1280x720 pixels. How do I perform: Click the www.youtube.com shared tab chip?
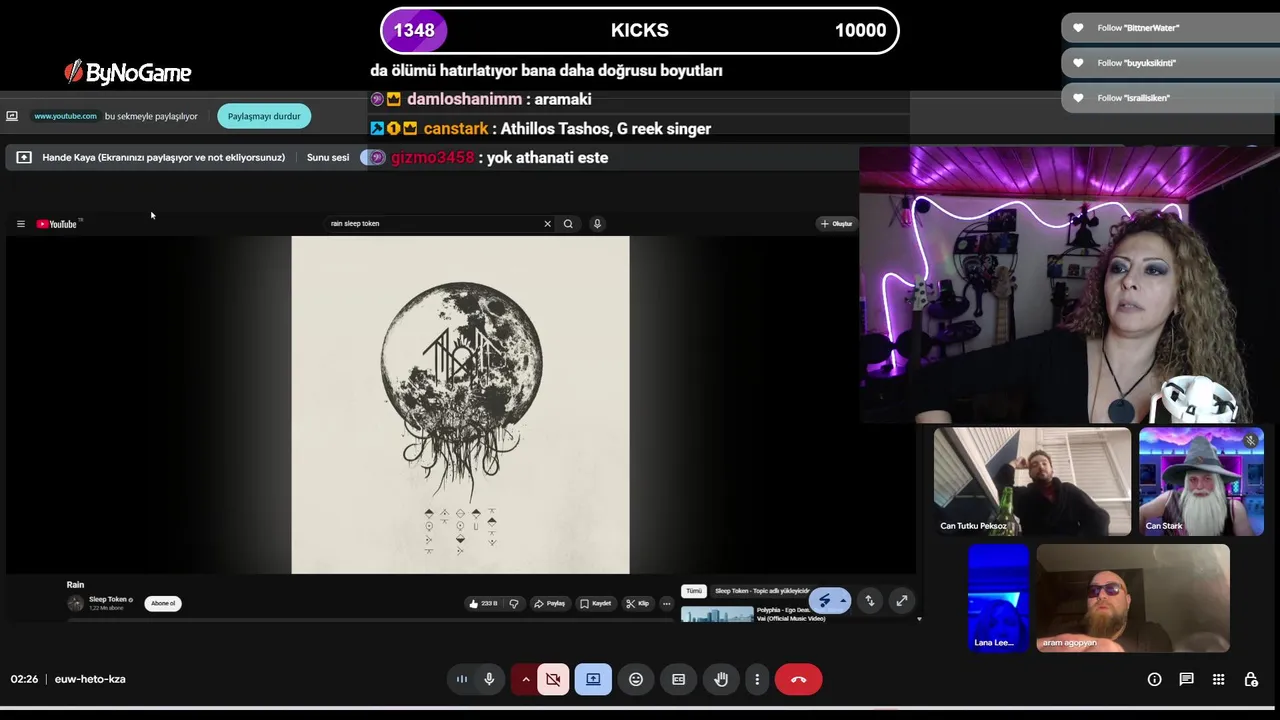65,116
